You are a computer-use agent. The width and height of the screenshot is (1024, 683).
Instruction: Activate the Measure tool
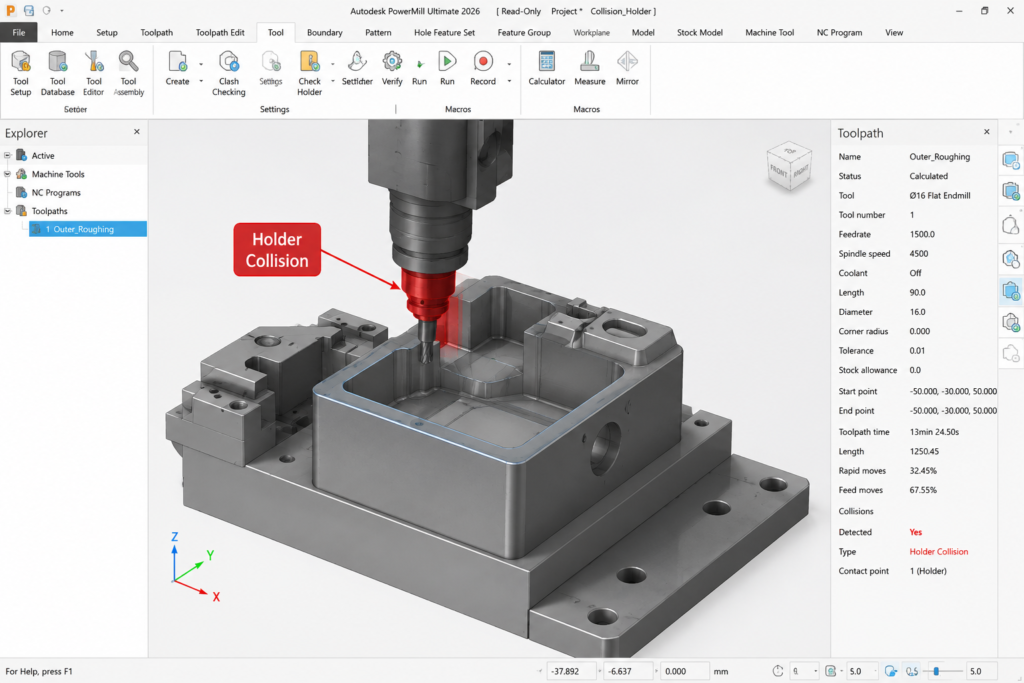click(x=590, y=68)
